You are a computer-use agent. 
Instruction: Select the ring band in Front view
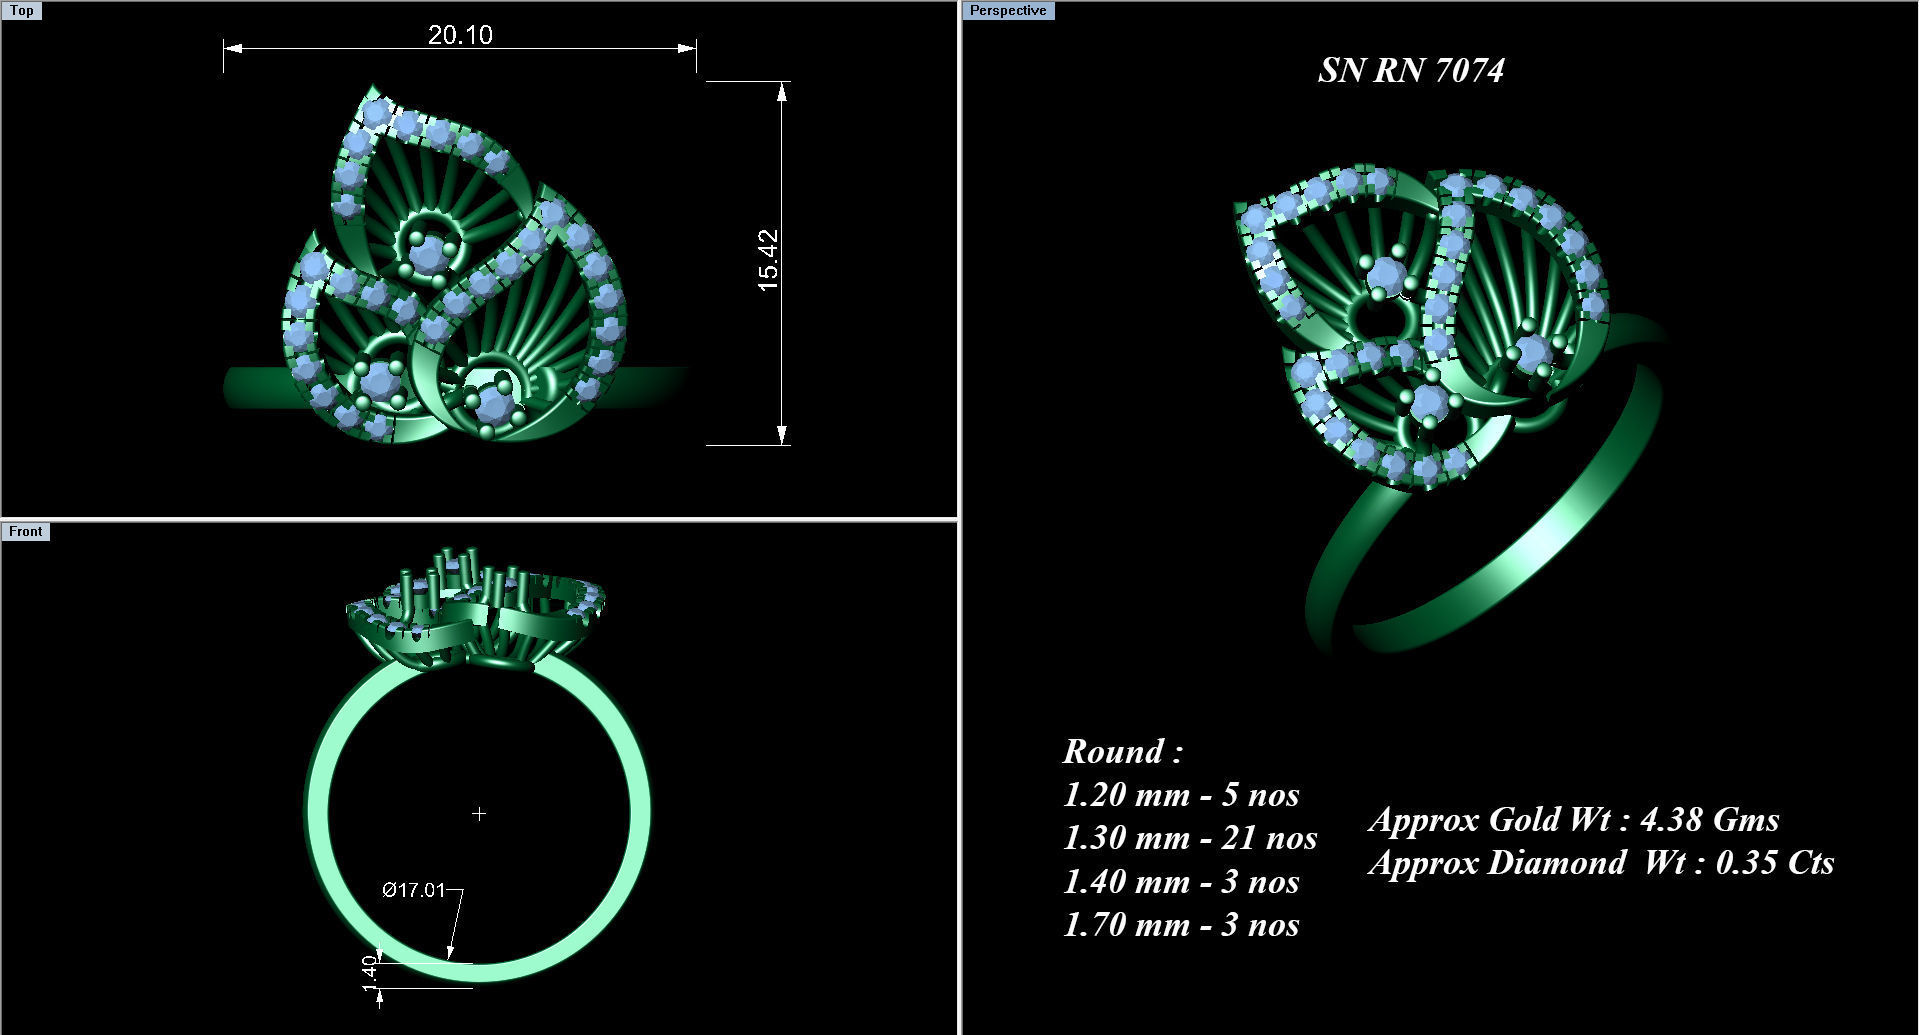(x=318, y=810)
